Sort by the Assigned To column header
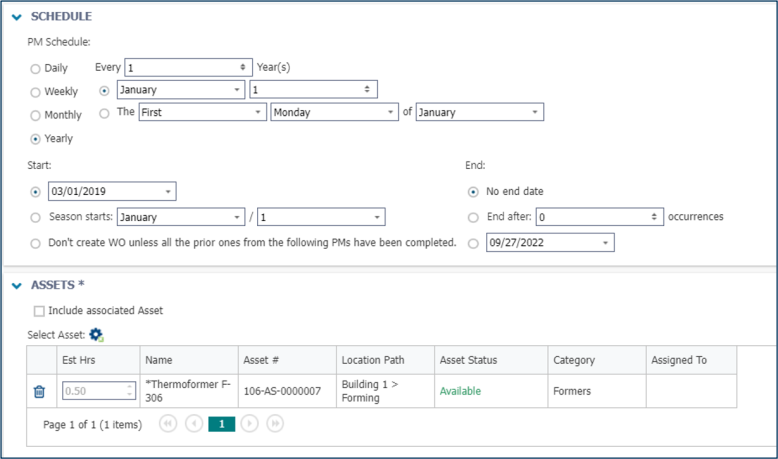The image size is (778, 459). pos(679,360)
